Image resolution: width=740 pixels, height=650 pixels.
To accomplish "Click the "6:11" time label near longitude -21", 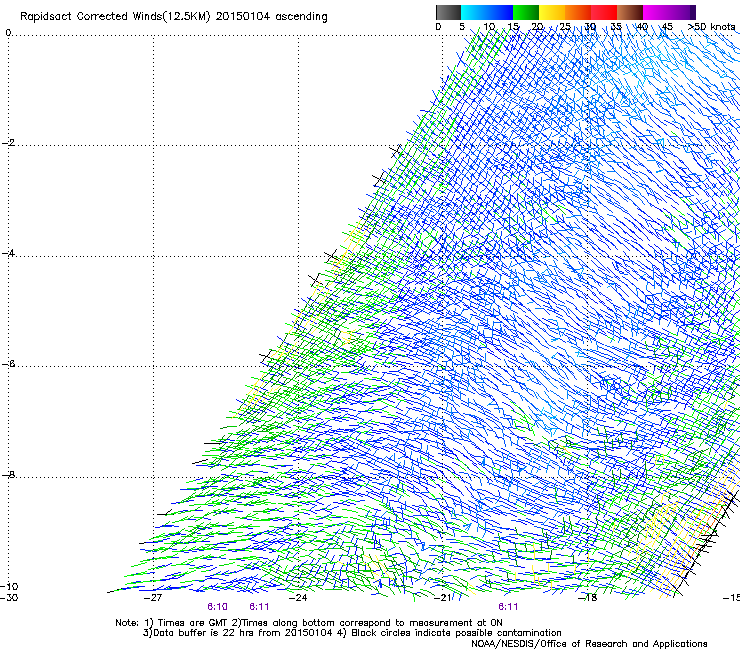I will [x=508, y=607].
